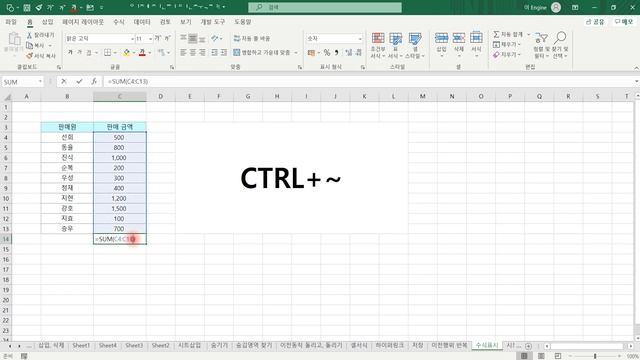This screenshot has height=360, width=640.
Task: Toggle Wrap Text option
Action: (x=252, y=38)
